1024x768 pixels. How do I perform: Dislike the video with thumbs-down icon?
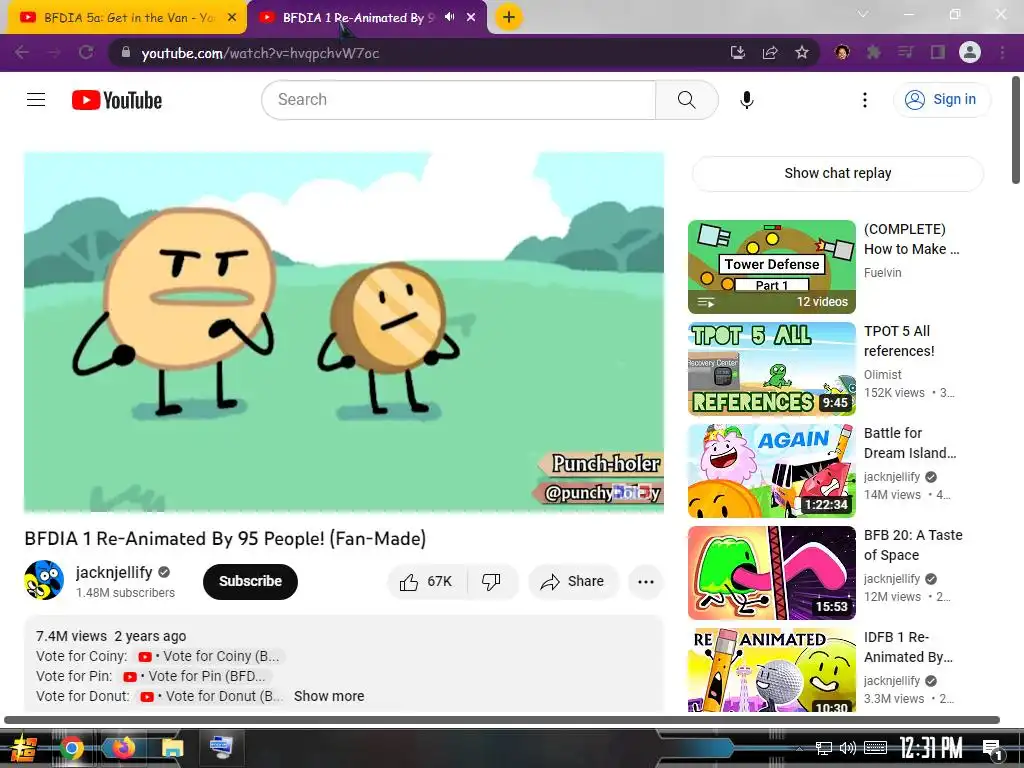point(491,581)
